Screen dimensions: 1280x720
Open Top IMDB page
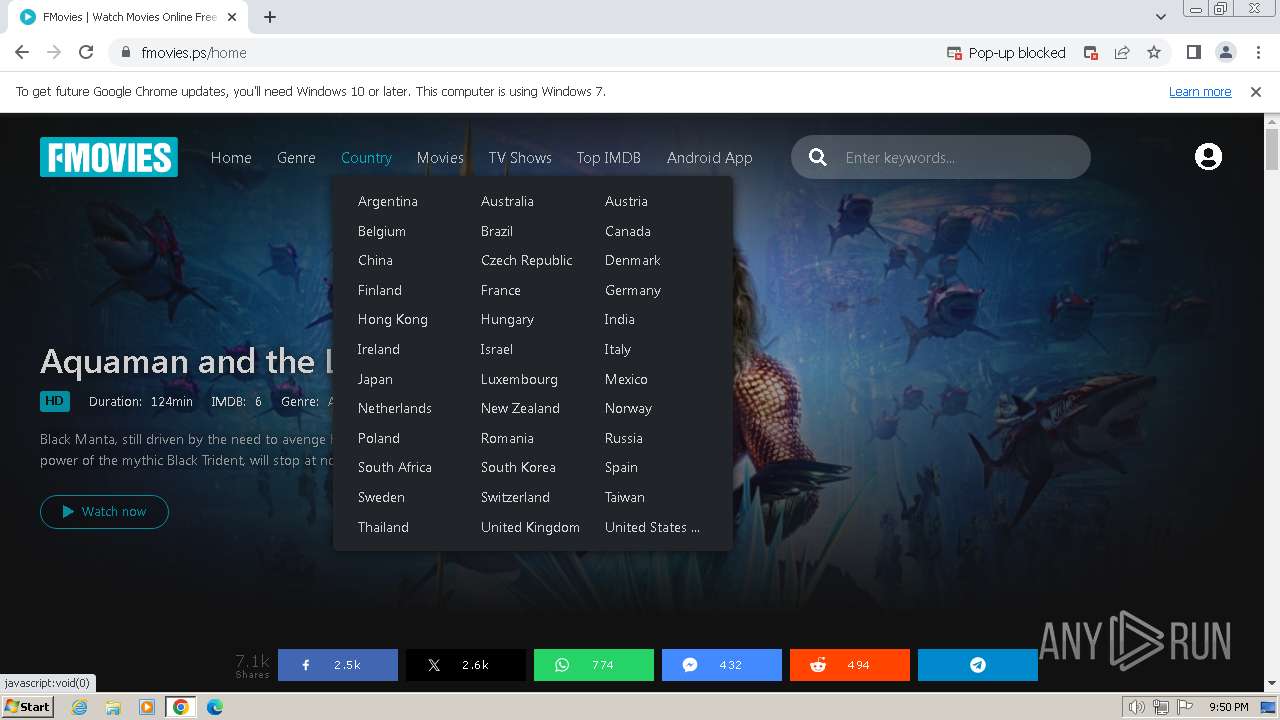pyautogui.click(x=608, y=158)
